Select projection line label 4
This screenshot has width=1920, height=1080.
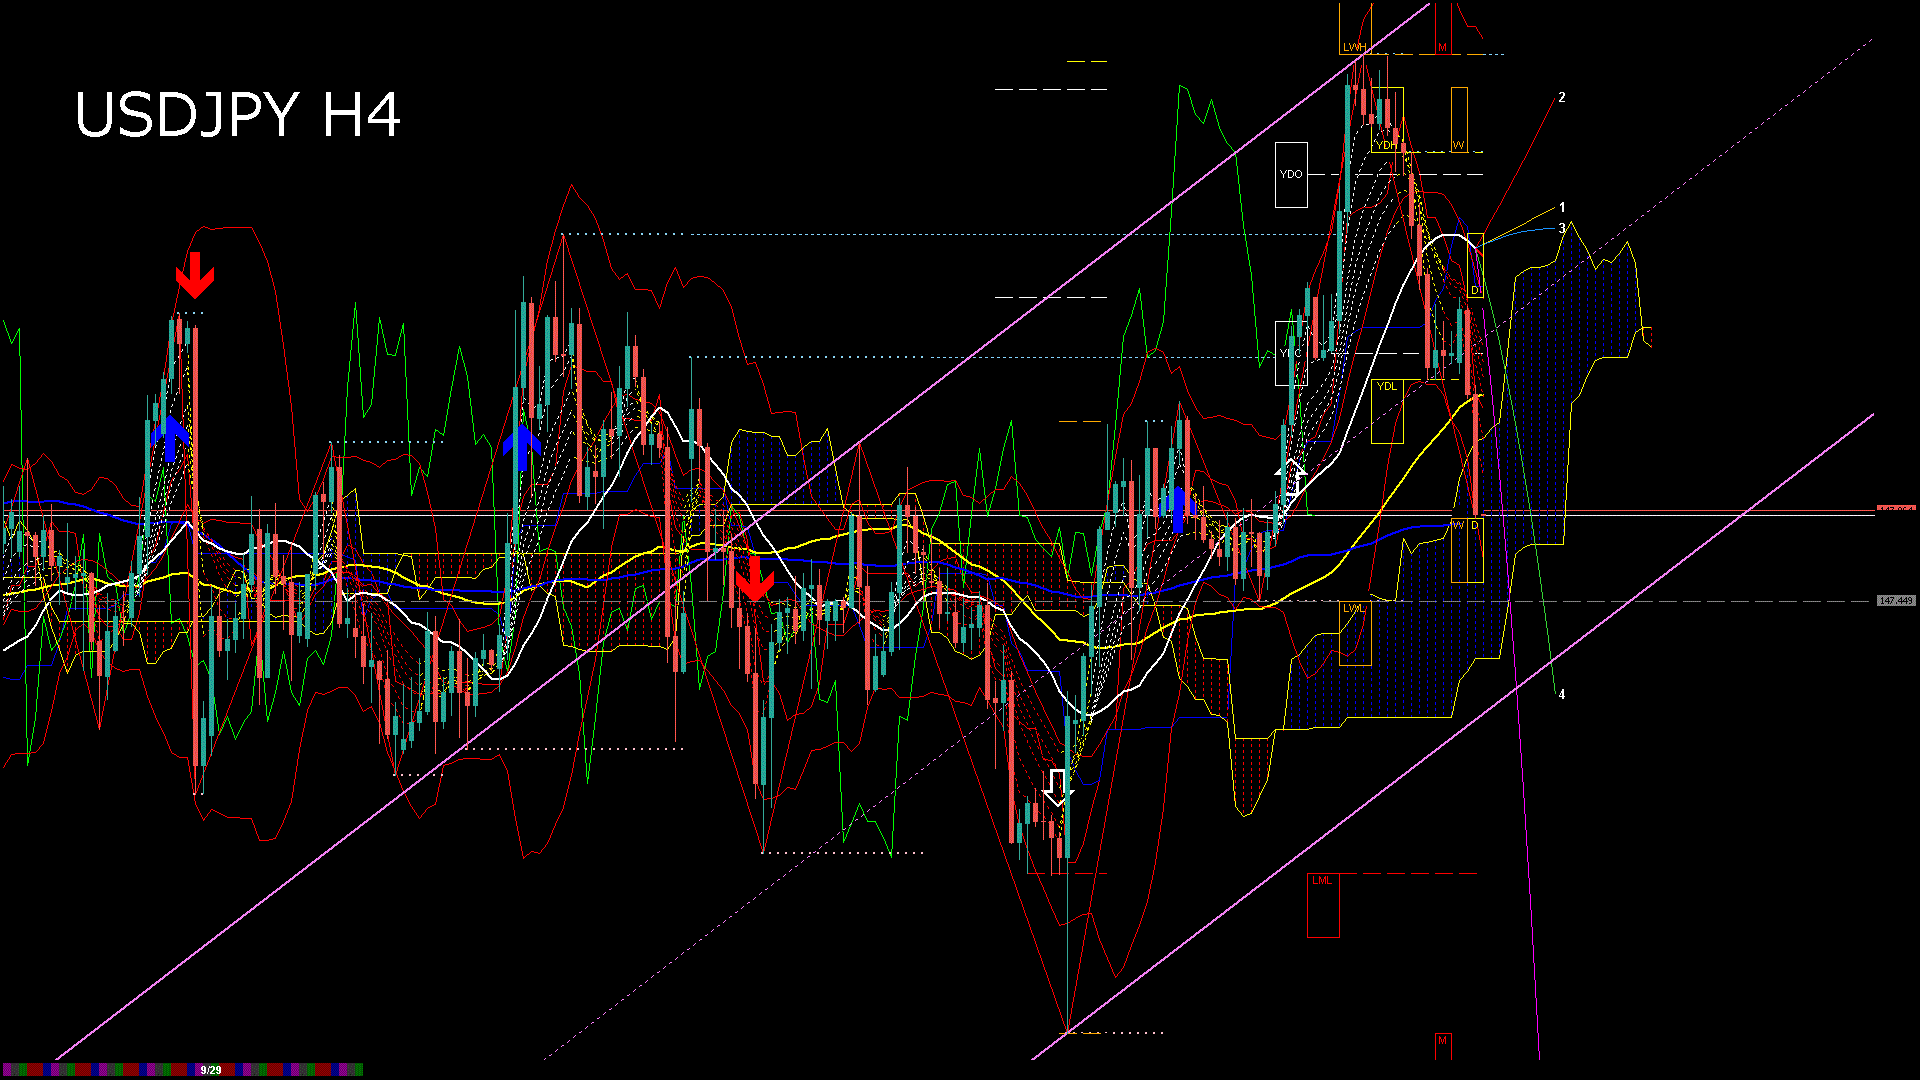click(1562, 695)
